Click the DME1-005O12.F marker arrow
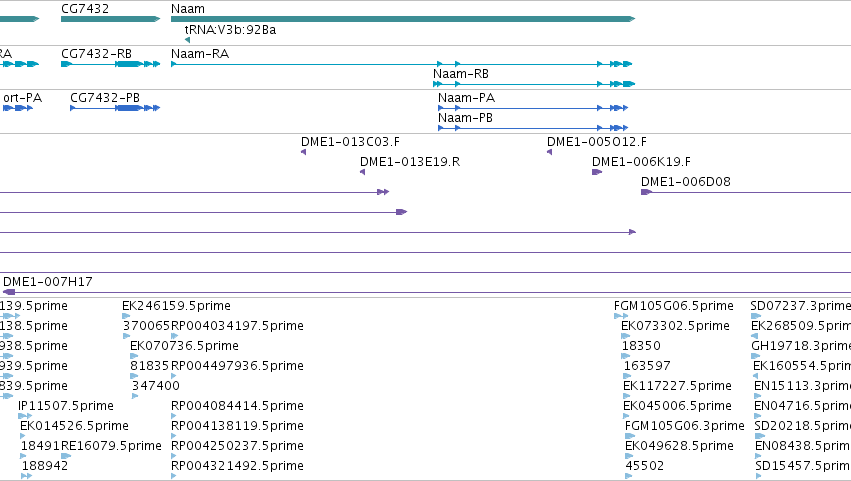851x481 pixels. [549, 152]
